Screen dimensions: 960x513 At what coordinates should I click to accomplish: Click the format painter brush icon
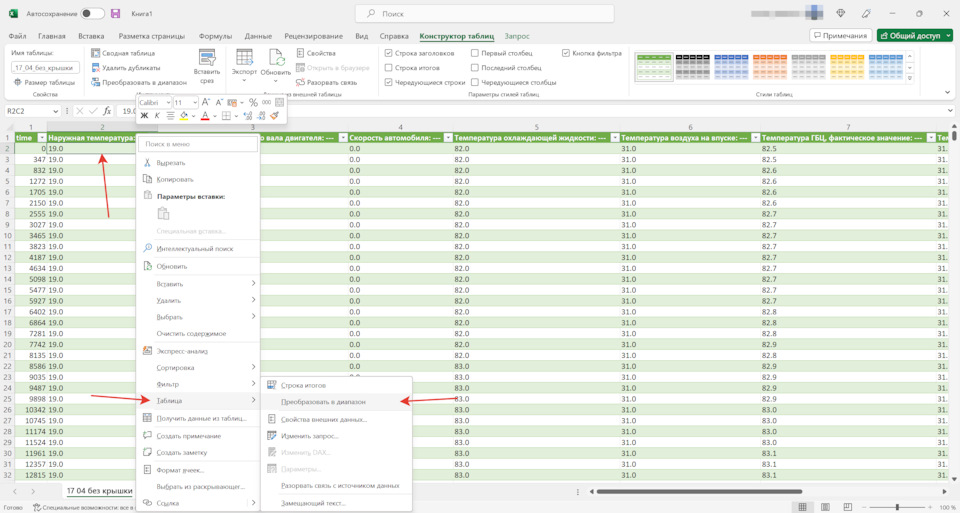[x=275, y=116]
